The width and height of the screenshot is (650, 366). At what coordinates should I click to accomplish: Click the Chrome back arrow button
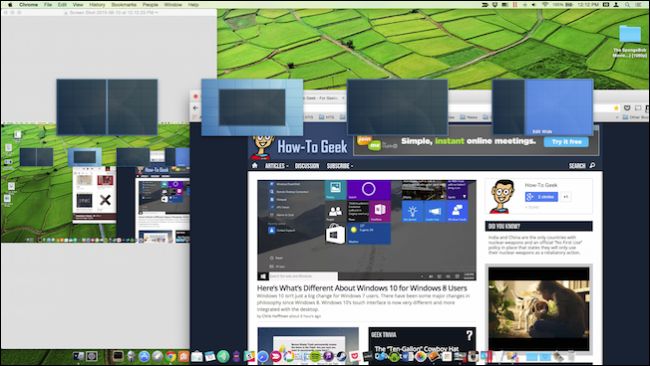tap(195, 108)
